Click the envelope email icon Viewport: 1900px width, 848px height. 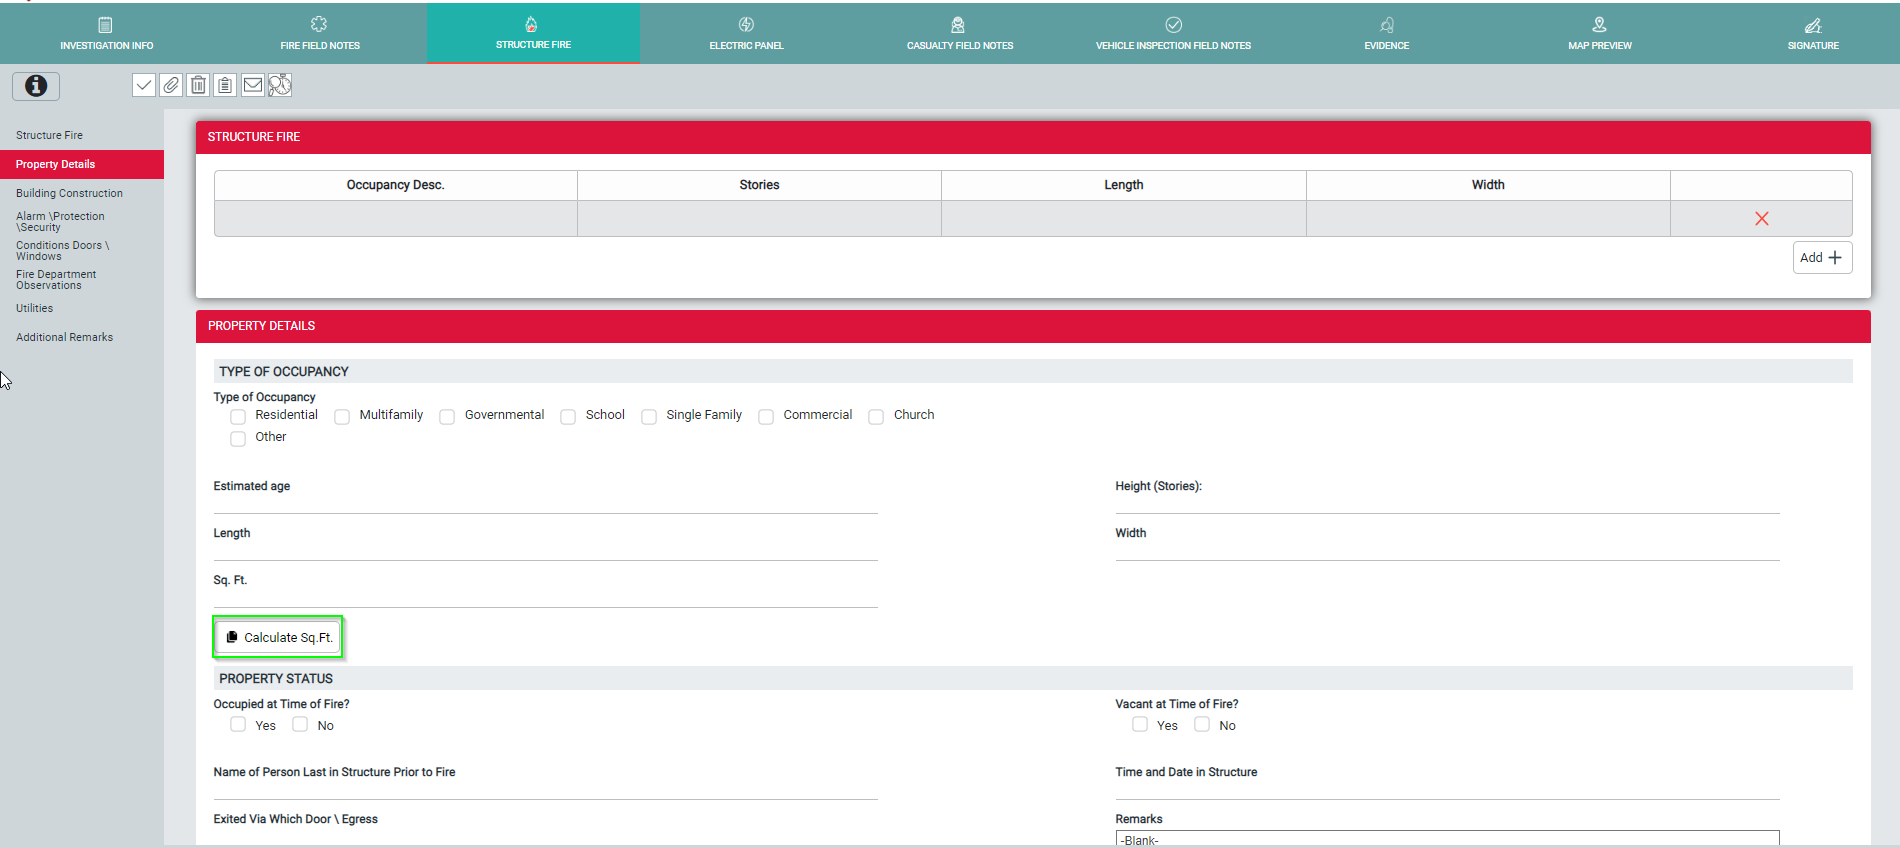tap(253, 85)
